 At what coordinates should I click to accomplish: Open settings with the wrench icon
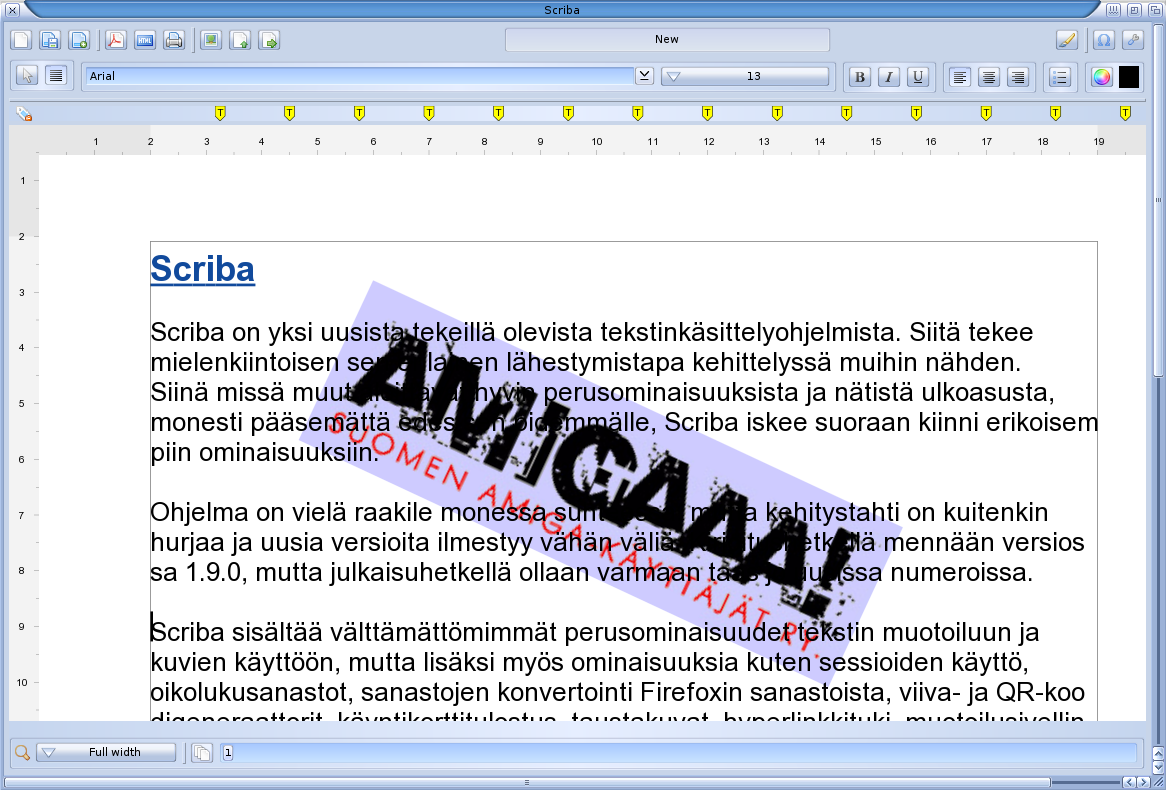click(x=1133, y=40)
